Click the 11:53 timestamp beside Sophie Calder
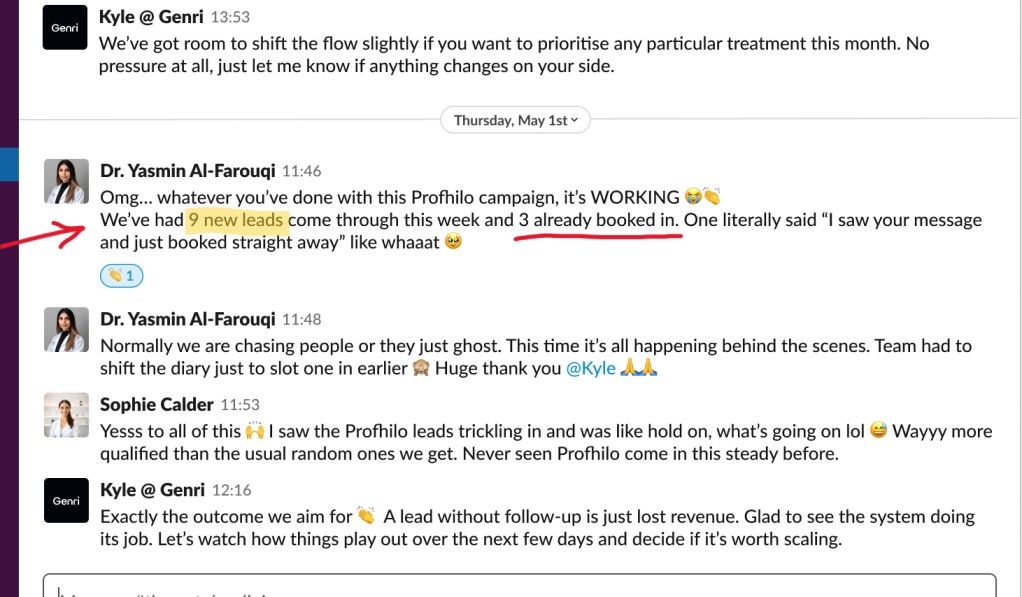The image size is (1022, 597). tap(240, 405)
